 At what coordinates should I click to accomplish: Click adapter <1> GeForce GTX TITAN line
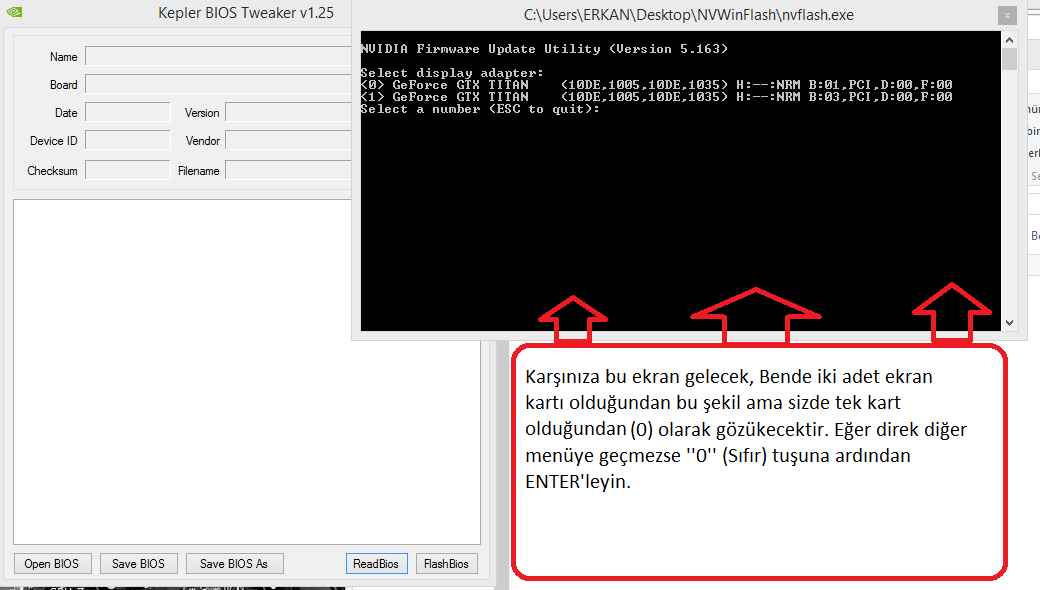click(657, 97)
